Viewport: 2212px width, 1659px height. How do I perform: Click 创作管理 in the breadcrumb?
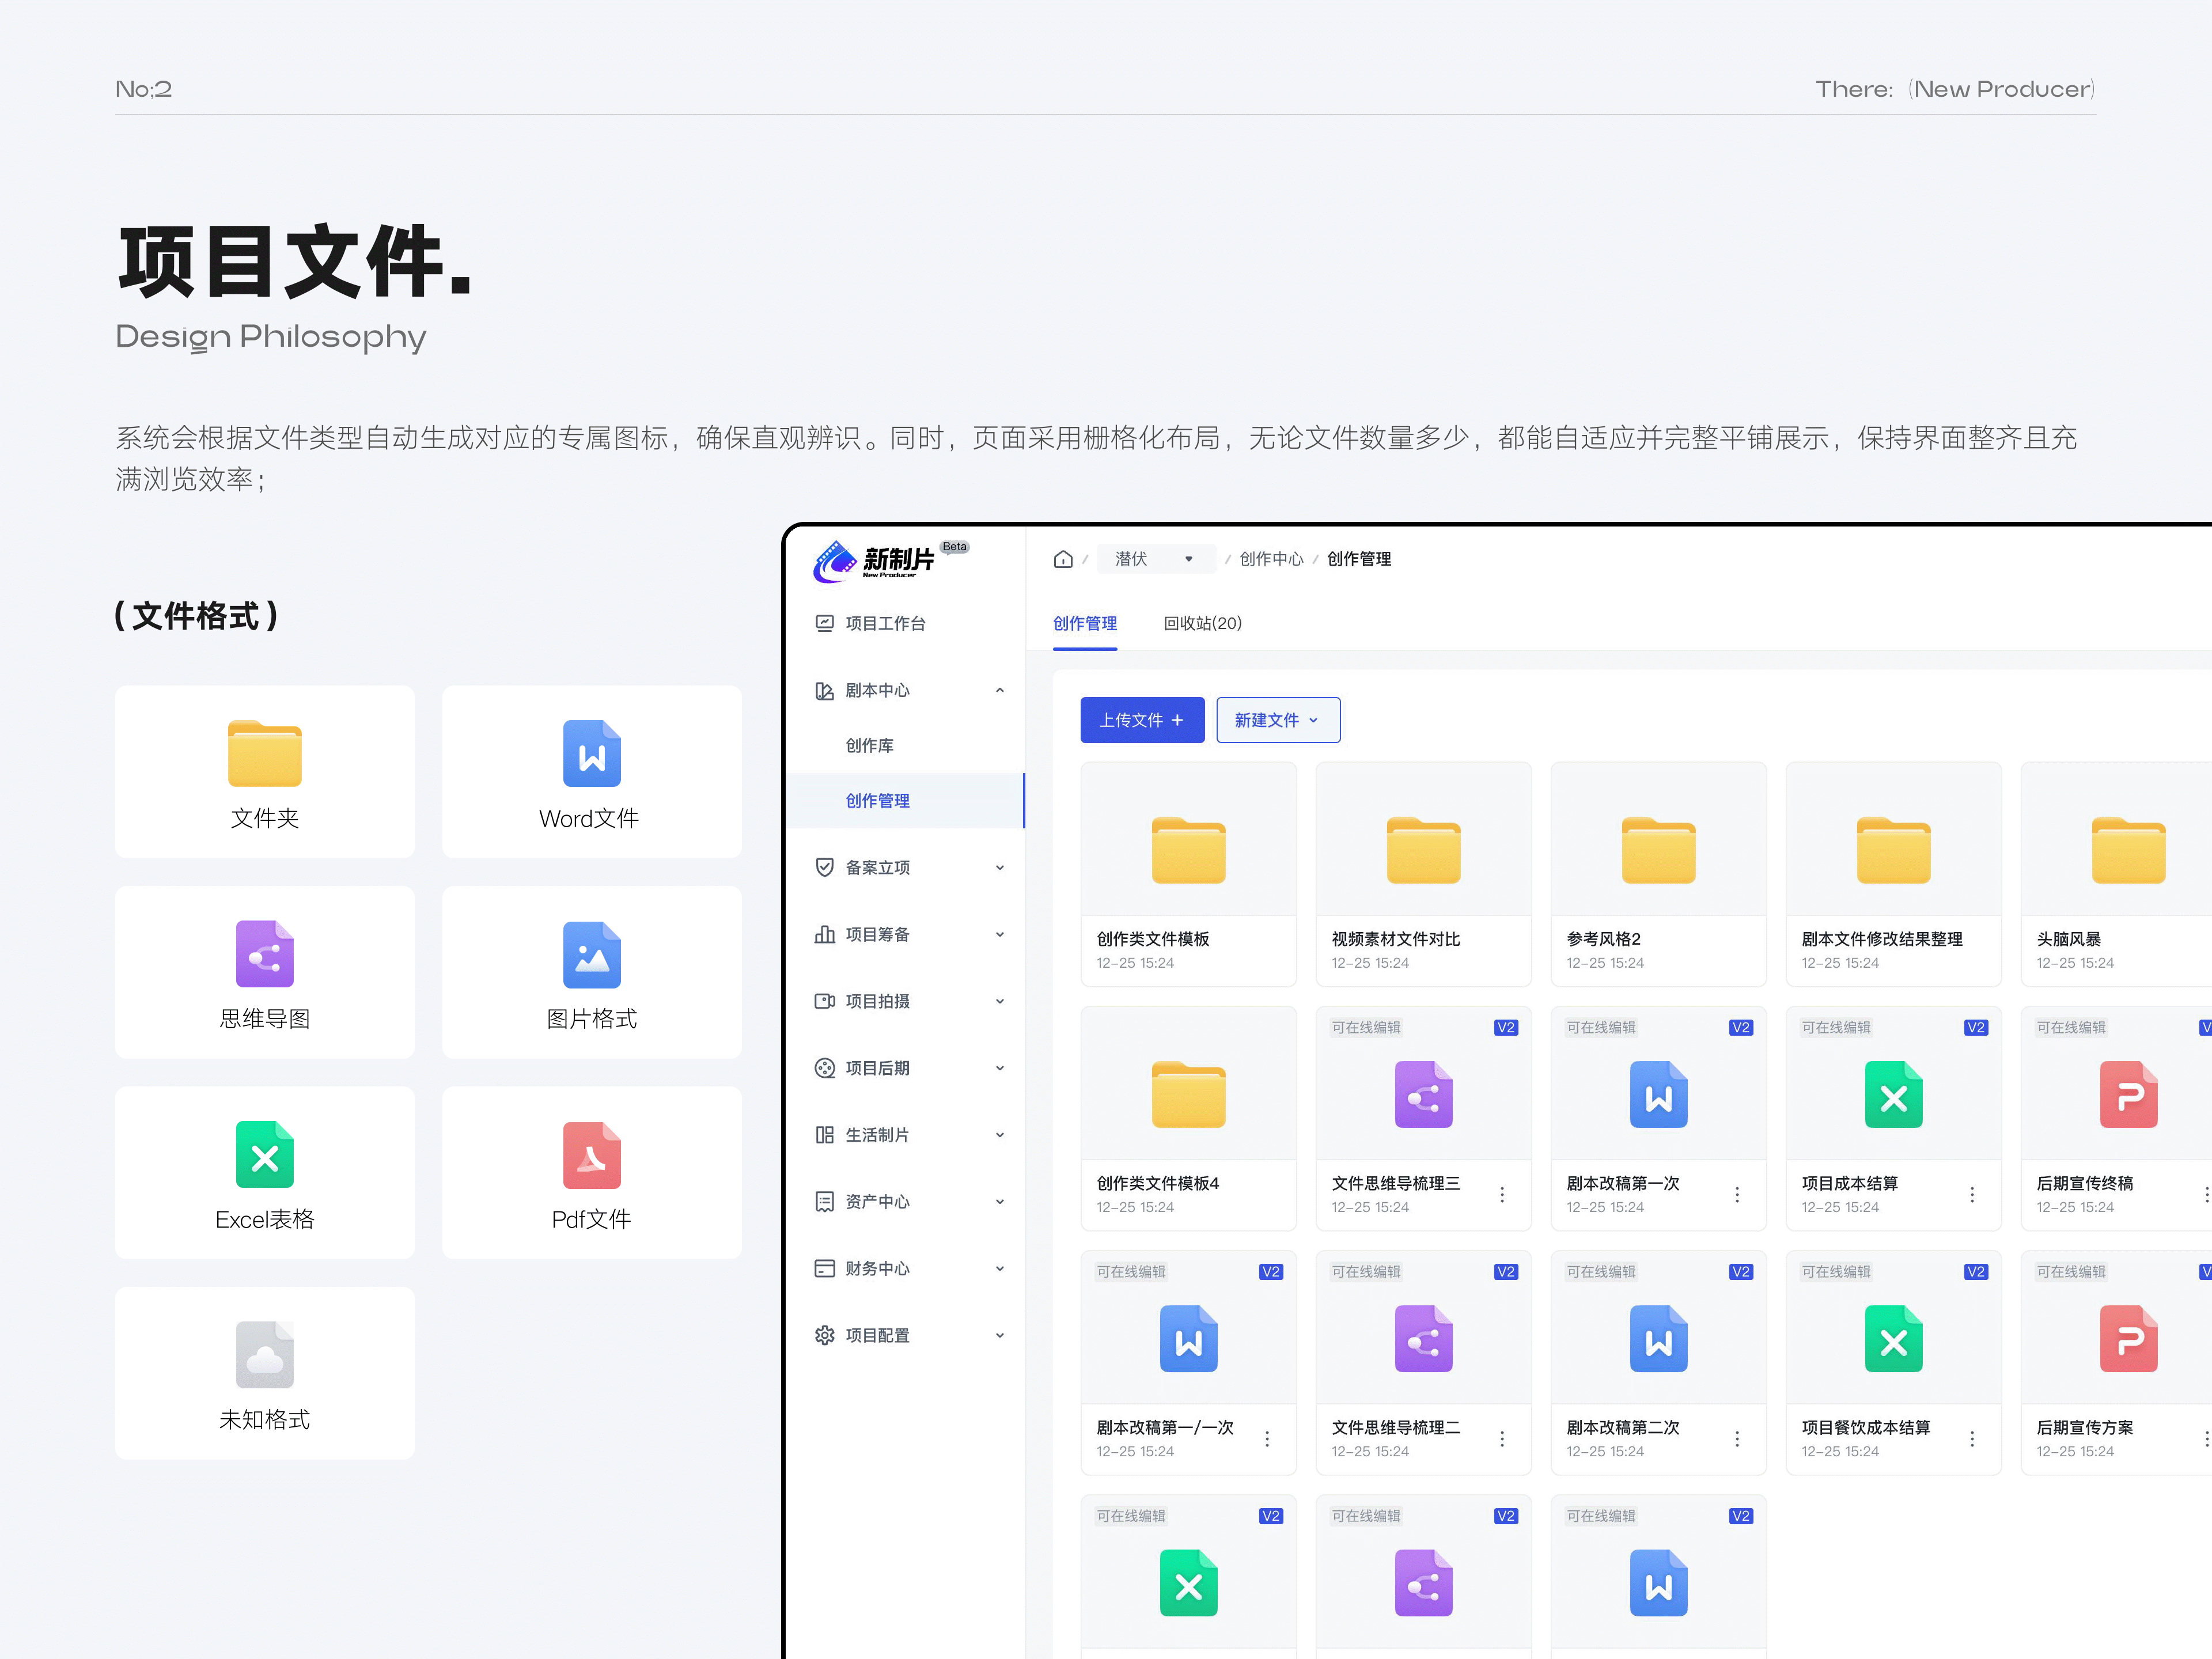pyautogui.click(x=1359, y=559)
